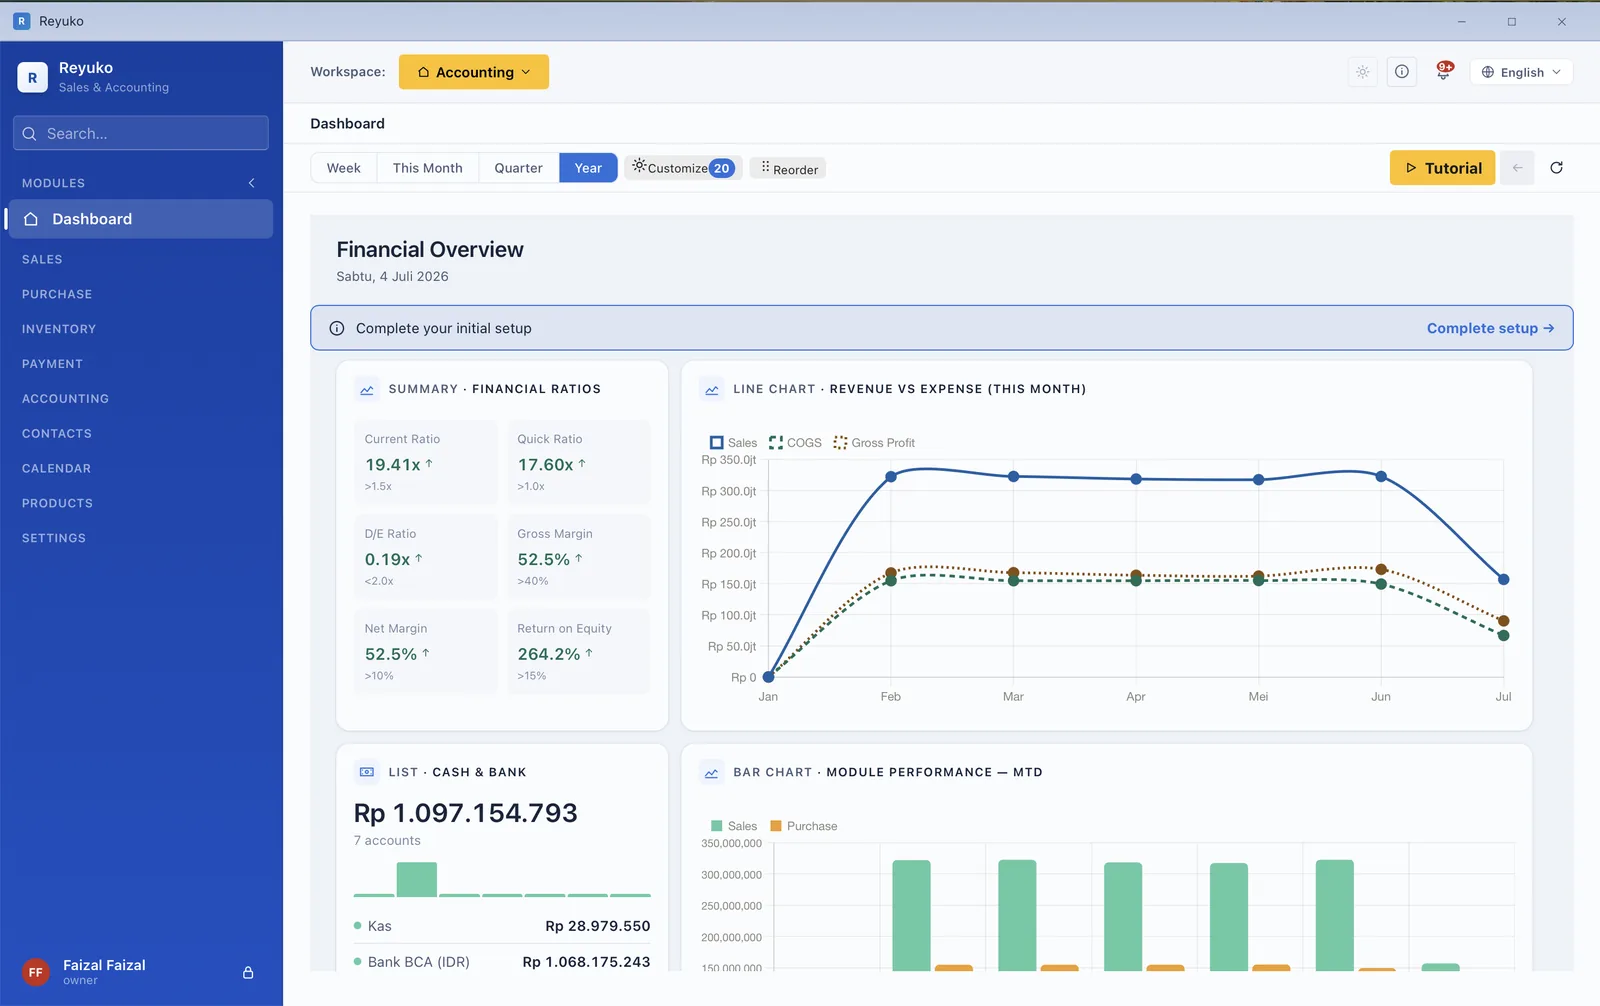
Task: Toggle Sales series in bar chart legend
Action: (733, 826)
